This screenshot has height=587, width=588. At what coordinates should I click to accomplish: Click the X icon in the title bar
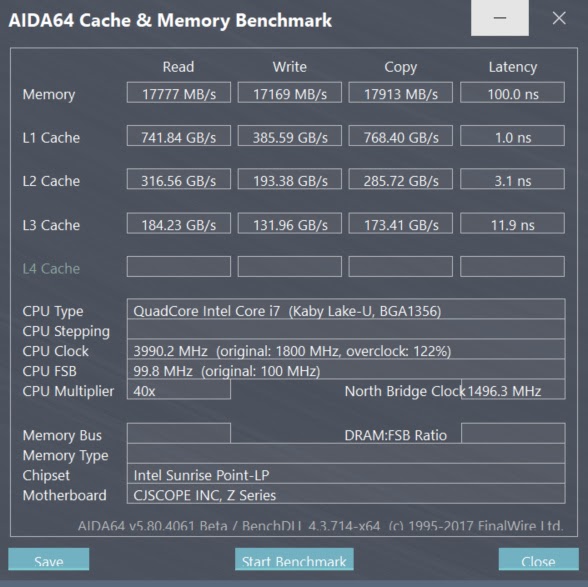(x=559, y=18)
